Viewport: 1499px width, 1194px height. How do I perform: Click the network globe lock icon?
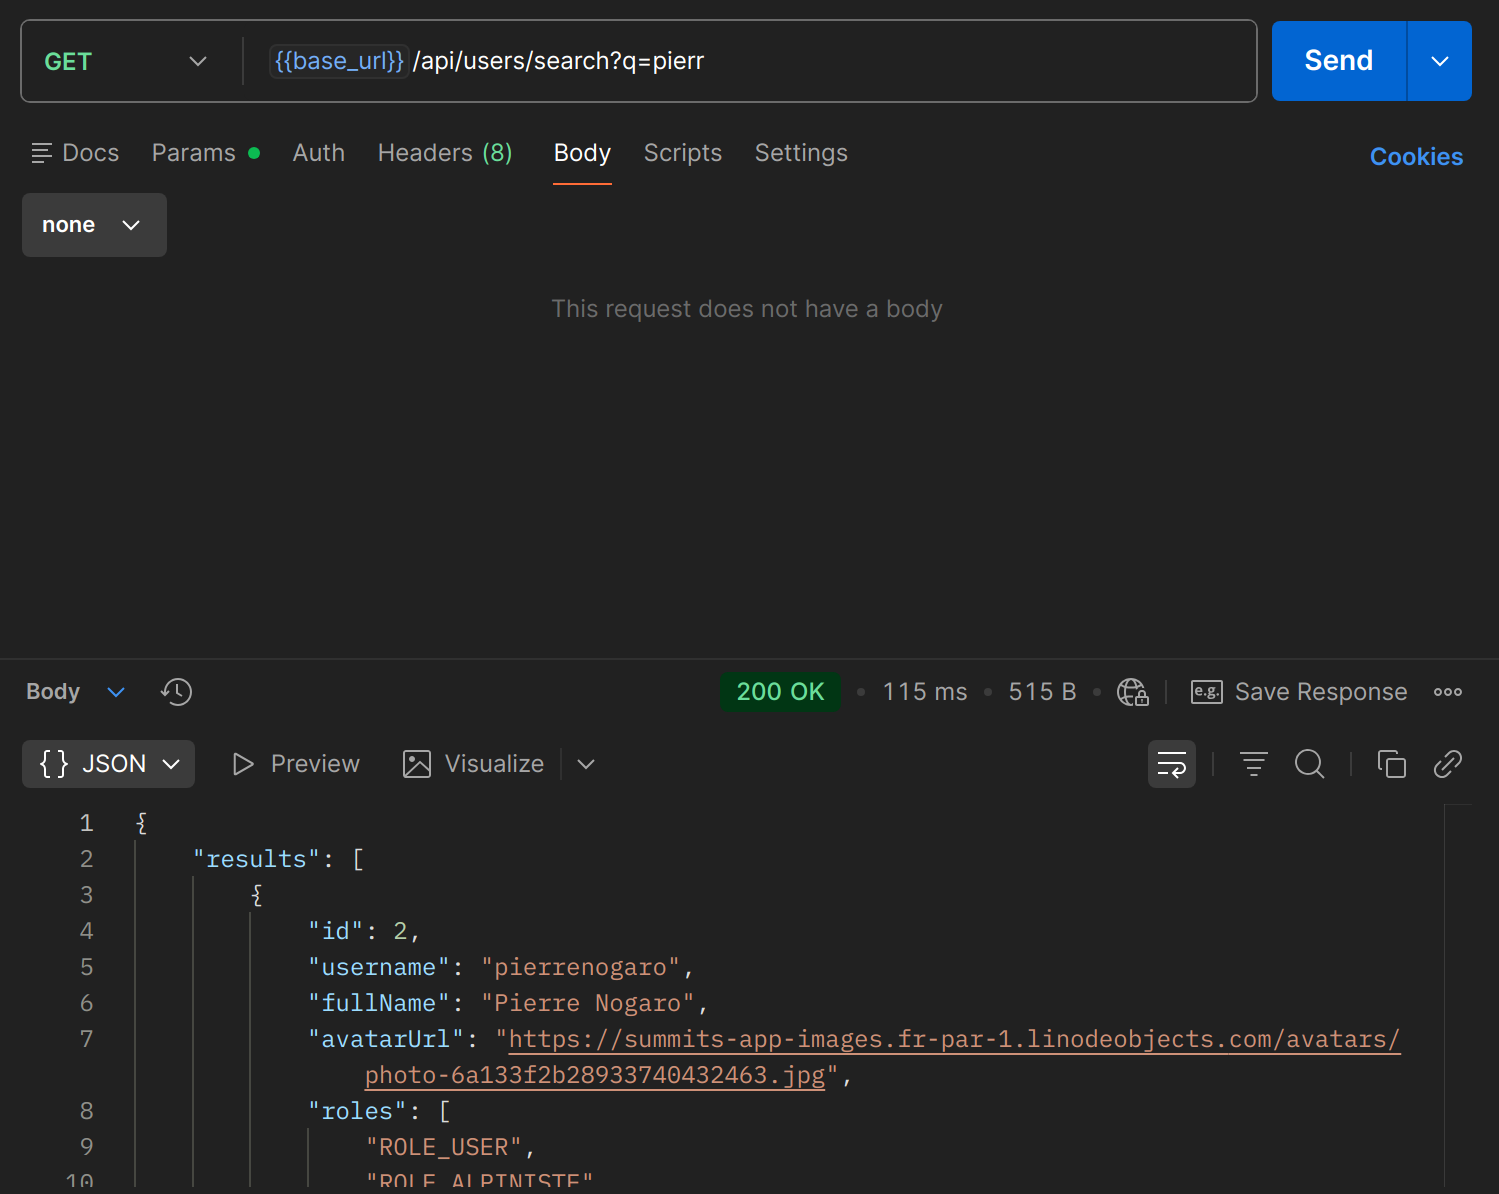(x=1132, y=692)
